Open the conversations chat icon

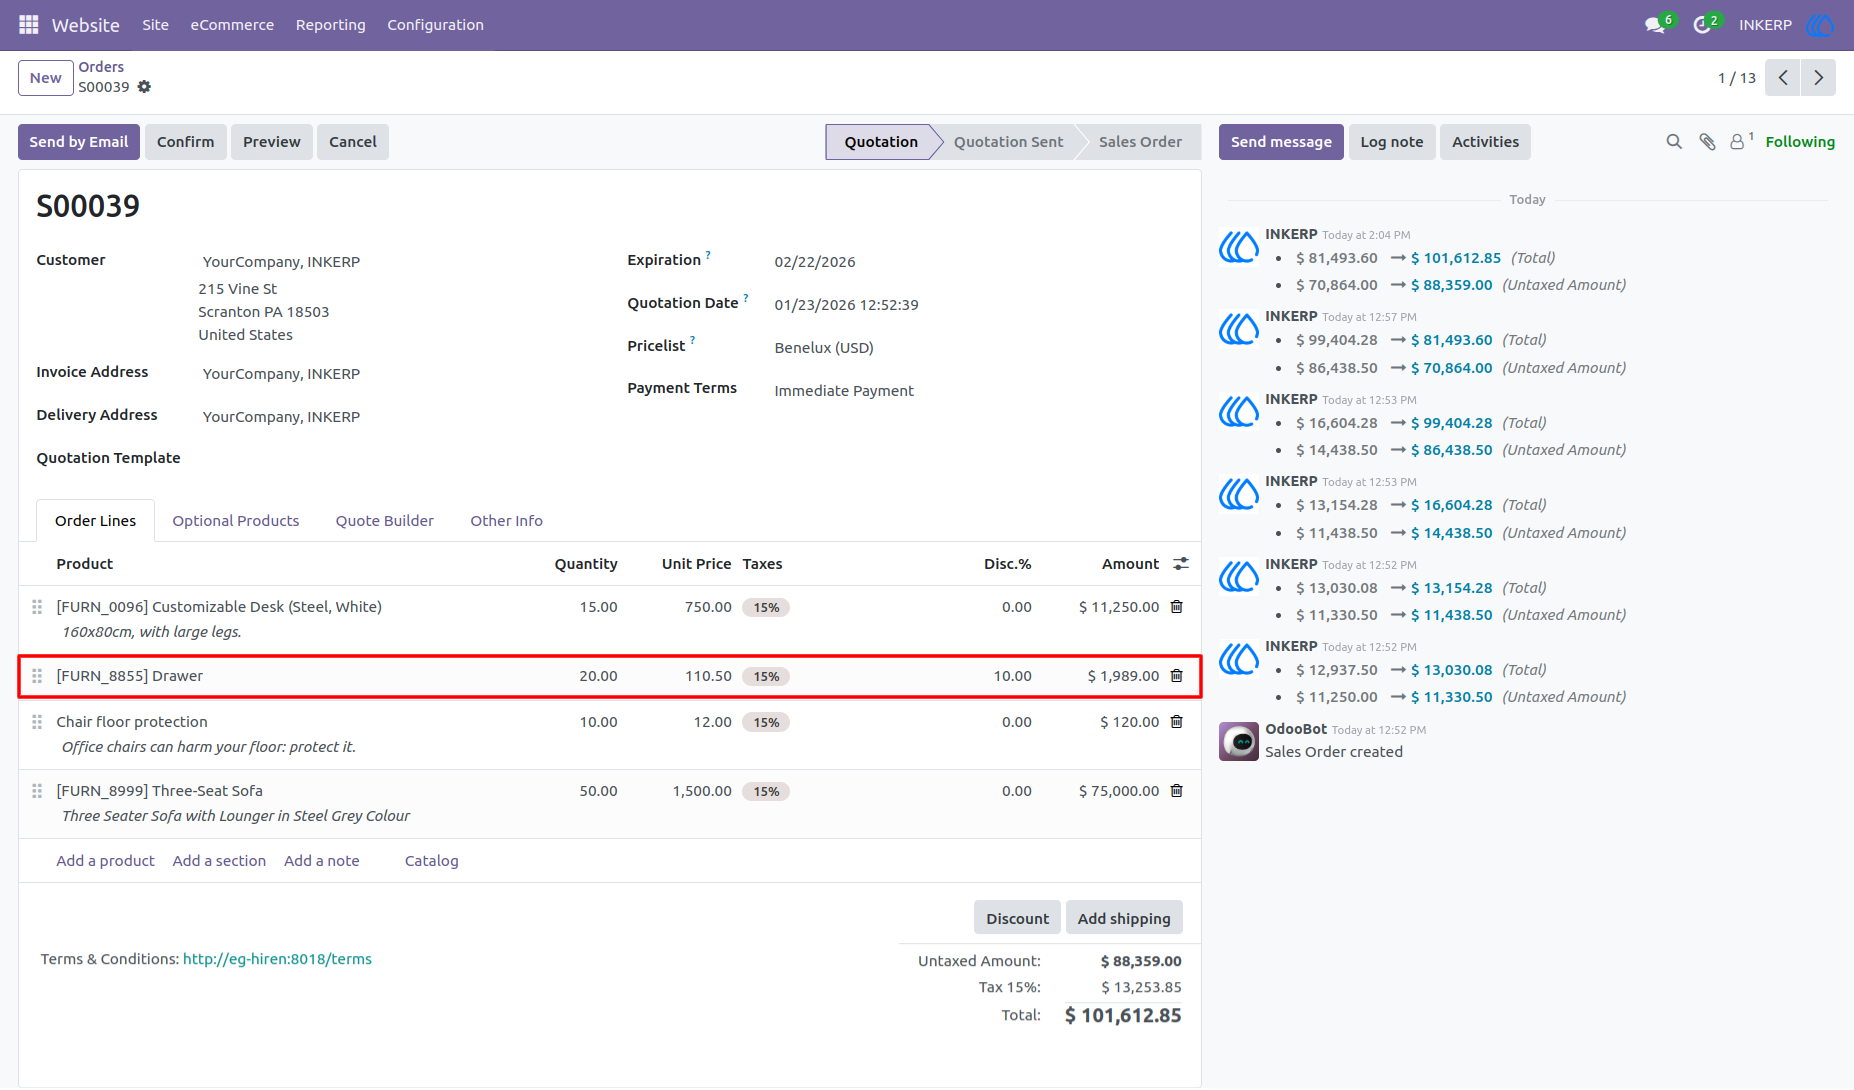tap(1655, 25)
